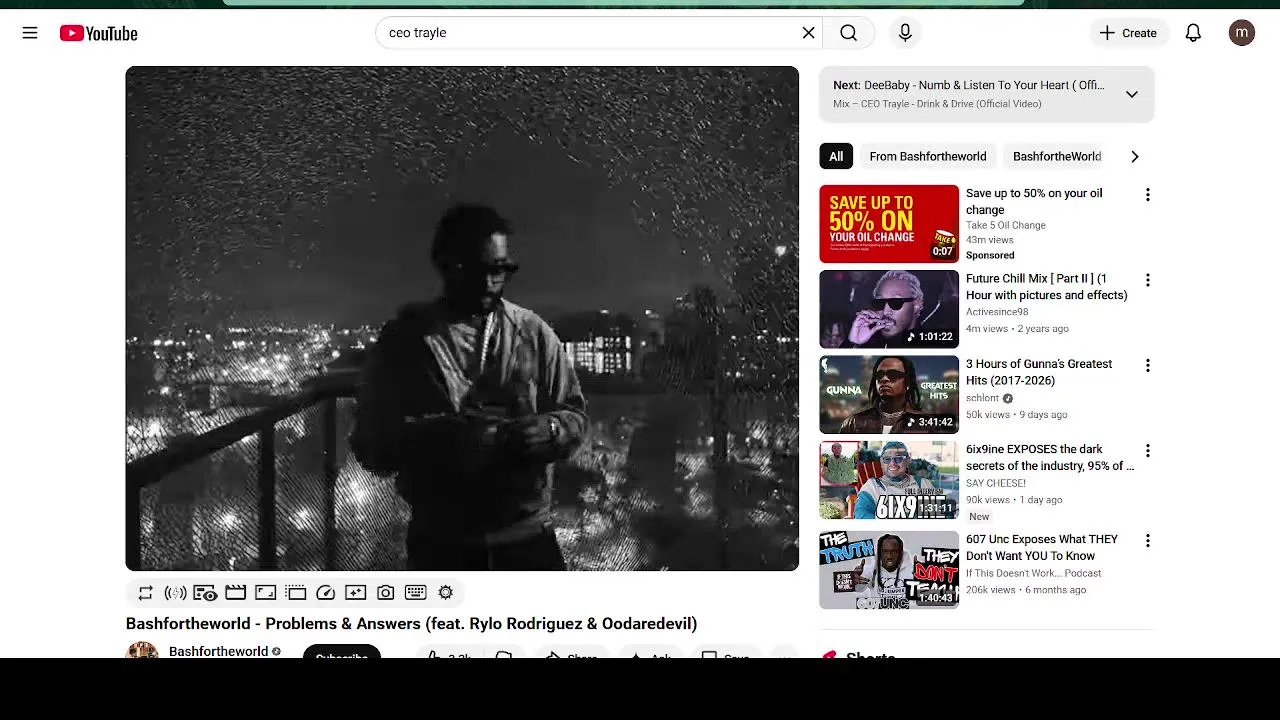Open the Create menu
Image resolution: width=1280 pixels, height=720 pixels.
[1128, 33]
